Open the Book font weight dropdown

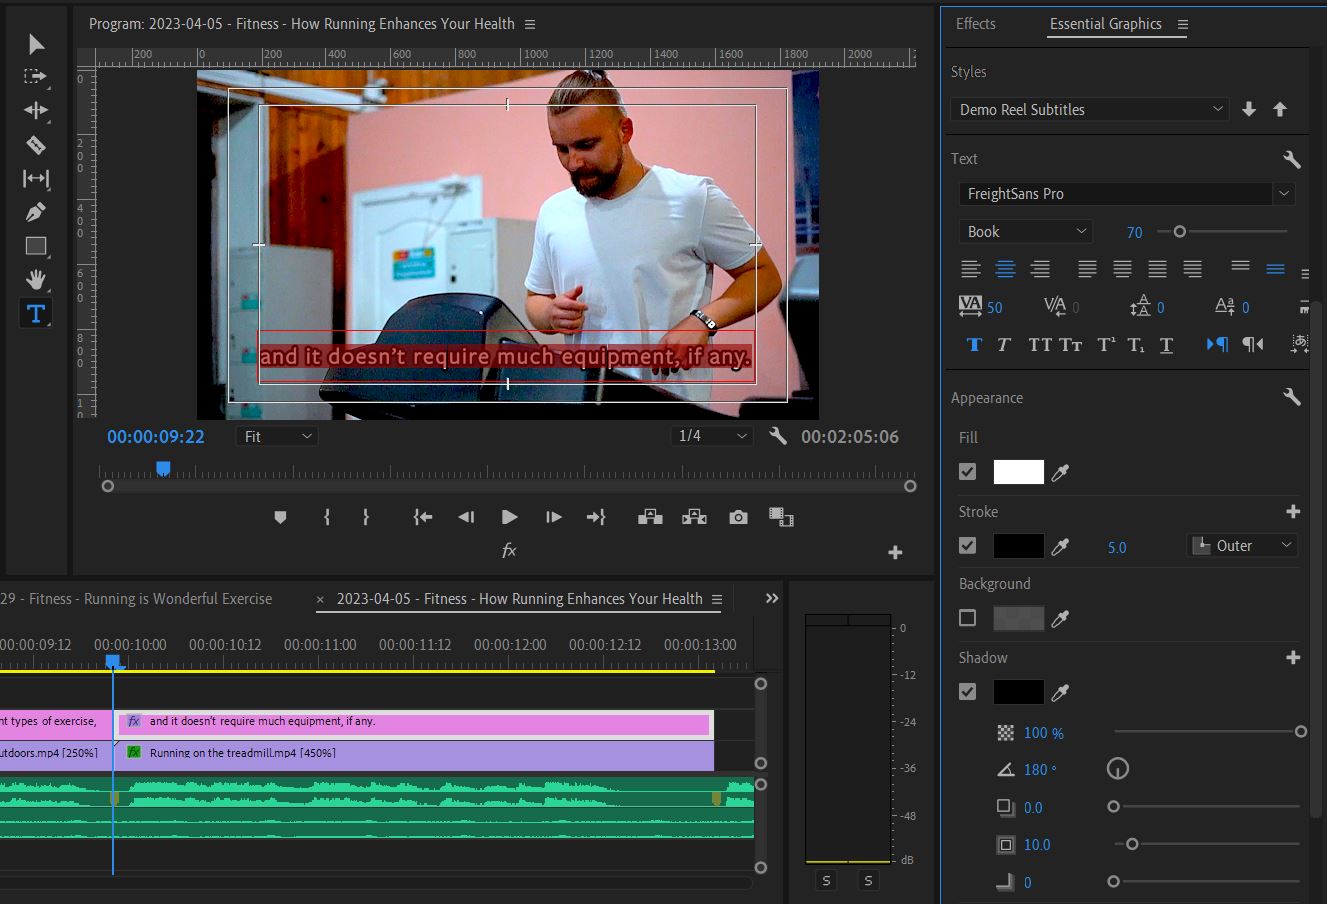1025,232
